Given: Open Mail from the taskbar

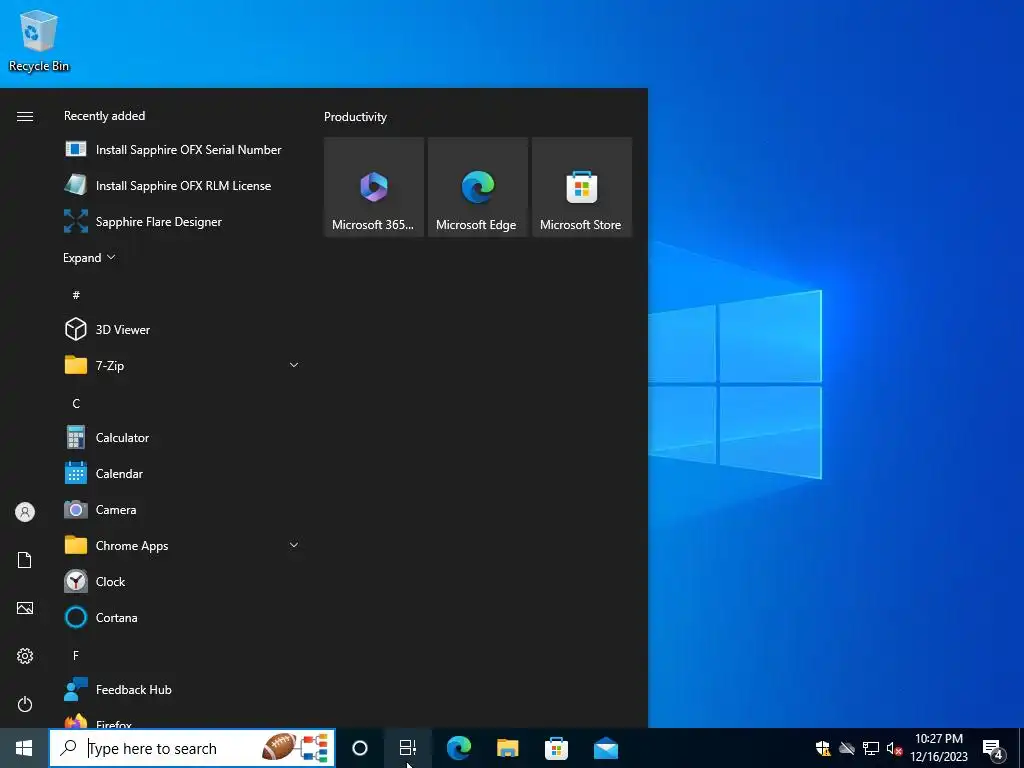Looking at the screenshot, I should [x=606, y=748].
